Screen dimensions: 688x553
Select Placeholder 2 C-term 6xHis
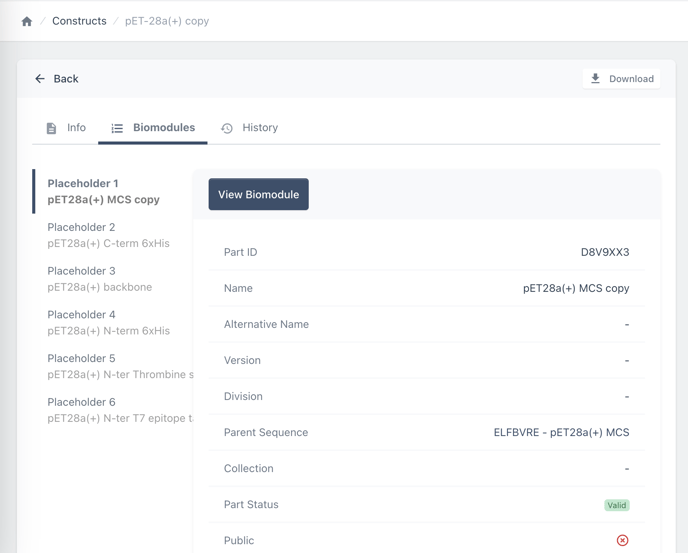[113, 235]
